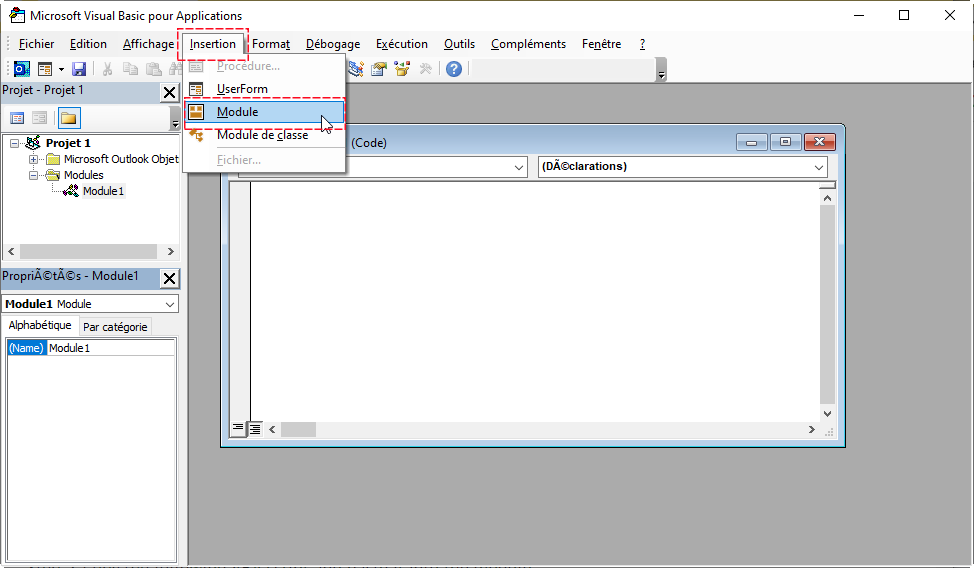Collapse the Modules folder node
Screen dimensions: 974x568
[x=34, y=175]
